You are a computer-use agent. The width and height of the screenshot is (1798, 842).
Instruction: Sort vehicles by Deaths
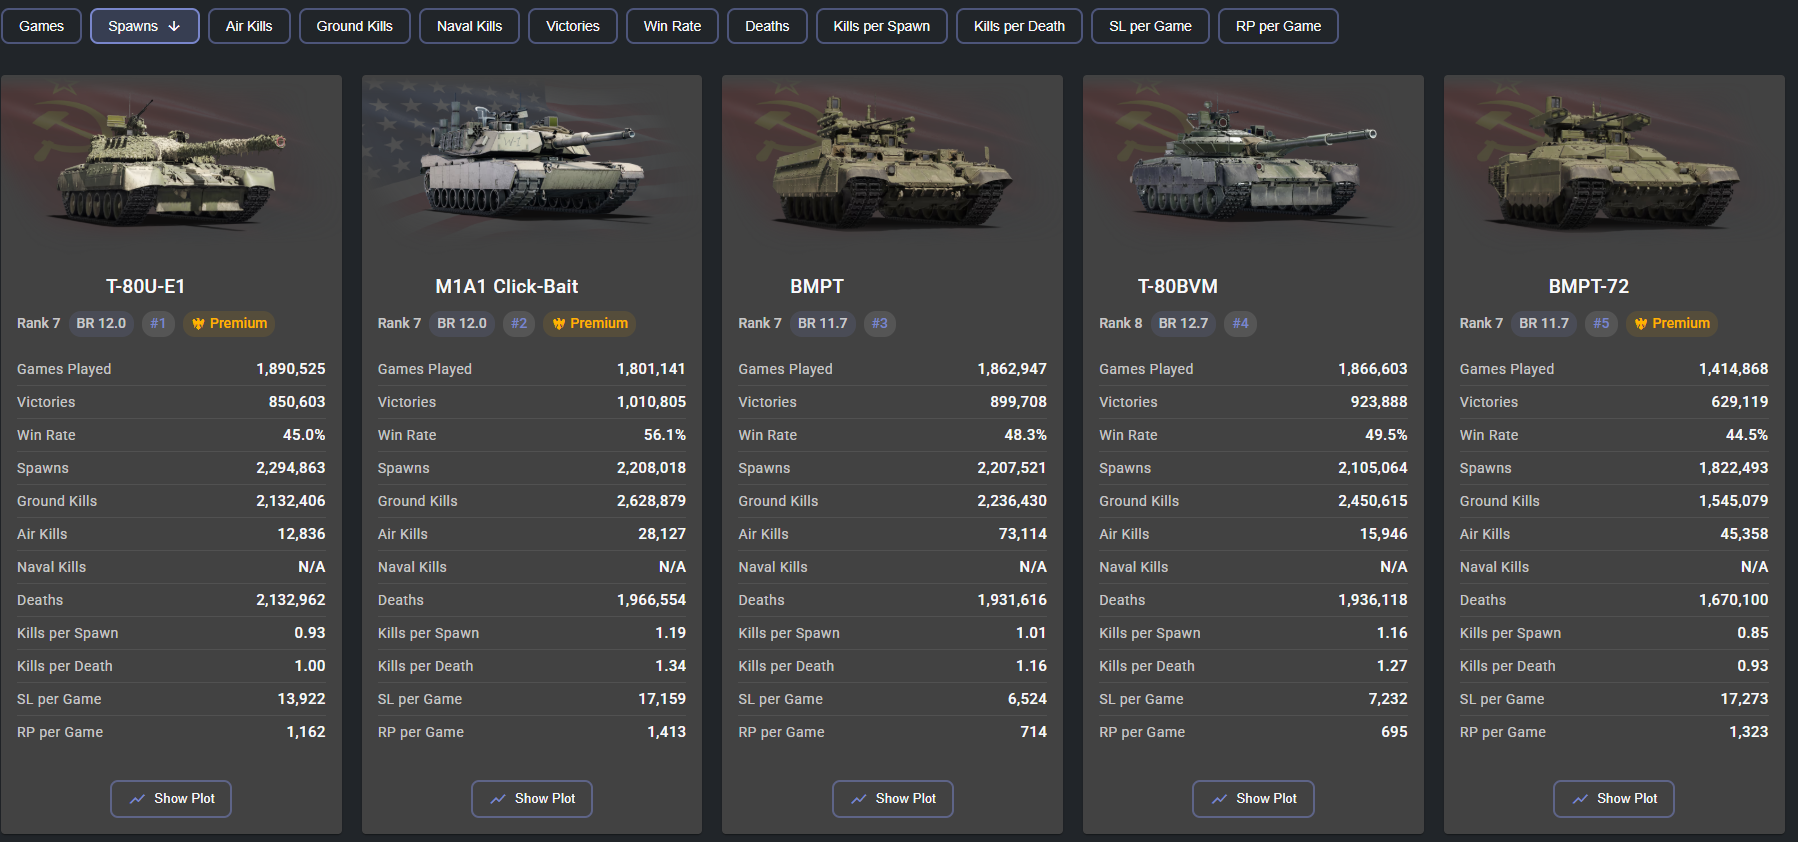[767, 26]
